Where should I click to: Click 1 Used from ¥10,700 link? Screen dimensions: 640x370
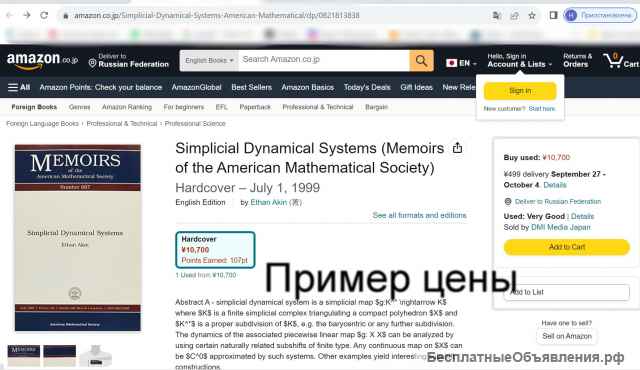click(206, 275)
